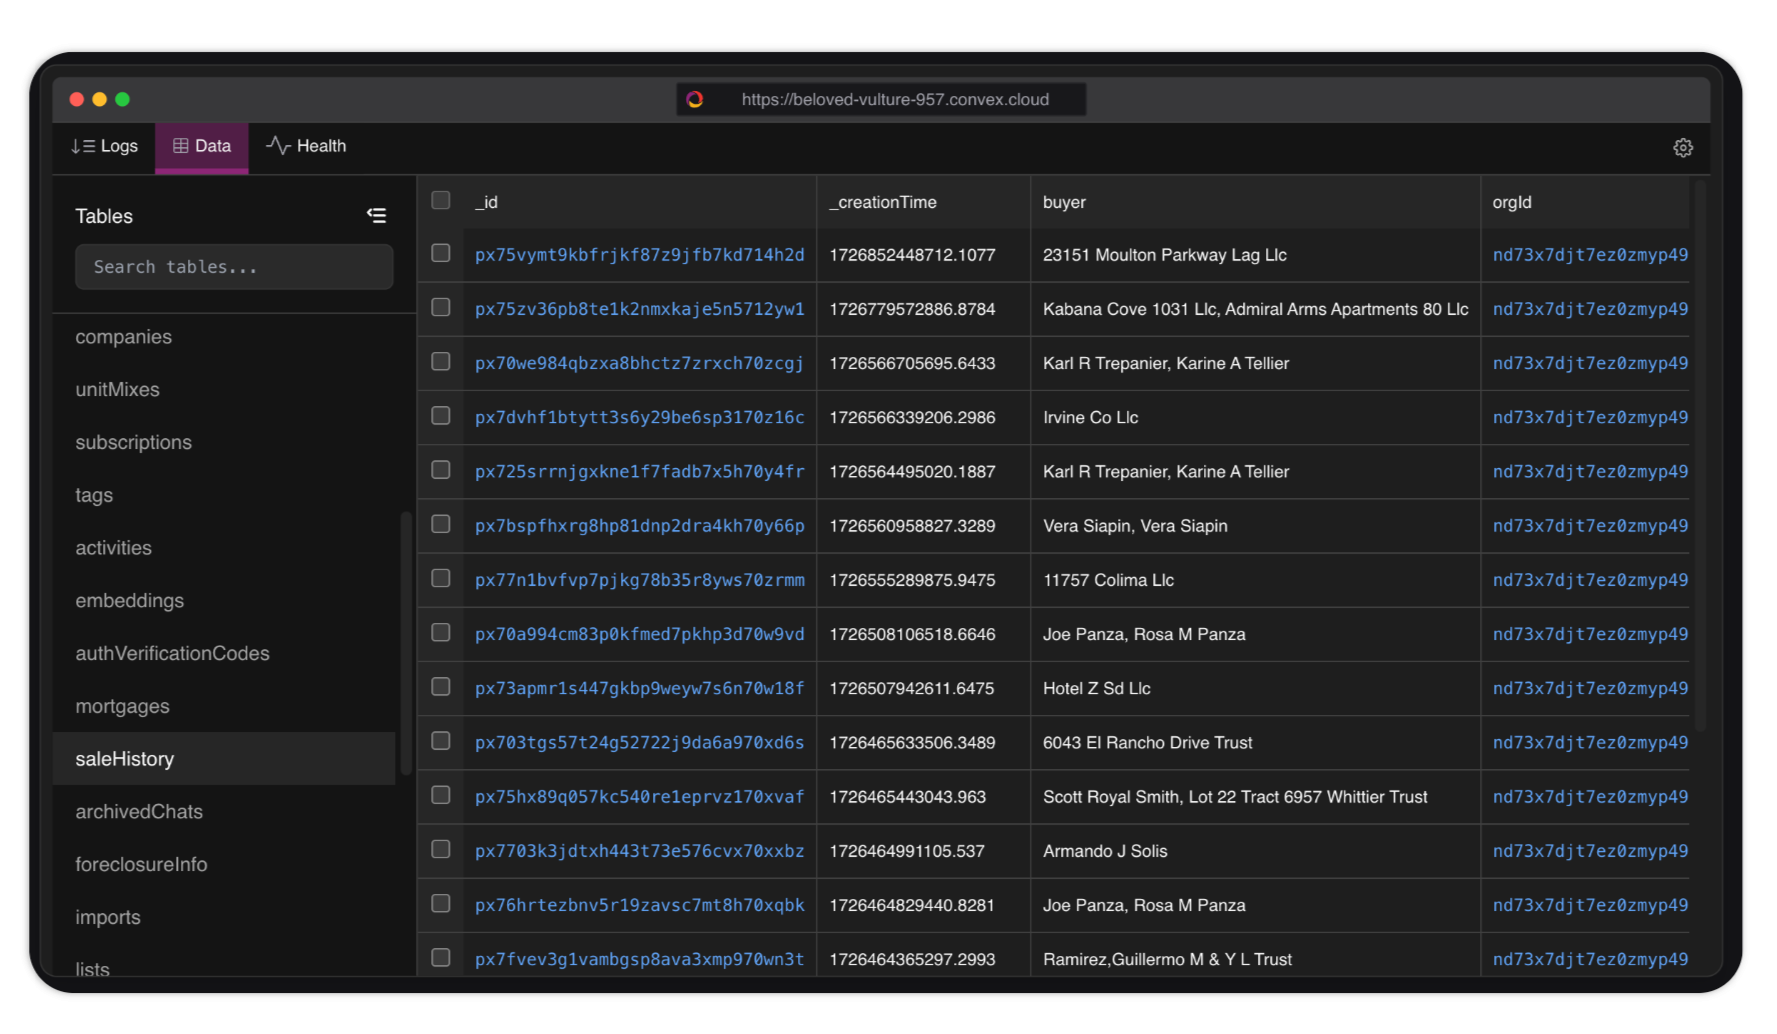Click the Convex logo beside the URL
The image size is (1777, 1034).
695,99
